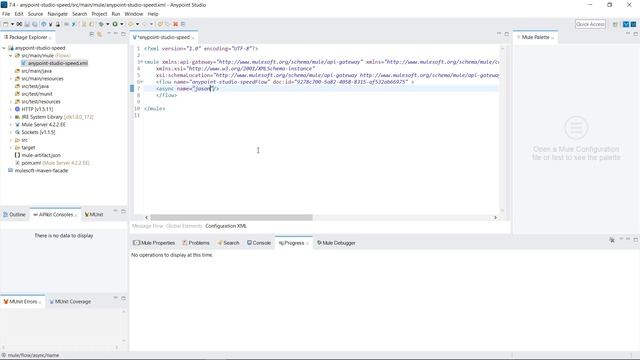Viewport: 640px width, 360px height.
Task: Click the Exchange globe toolbar icon
Action: (43, 24)
